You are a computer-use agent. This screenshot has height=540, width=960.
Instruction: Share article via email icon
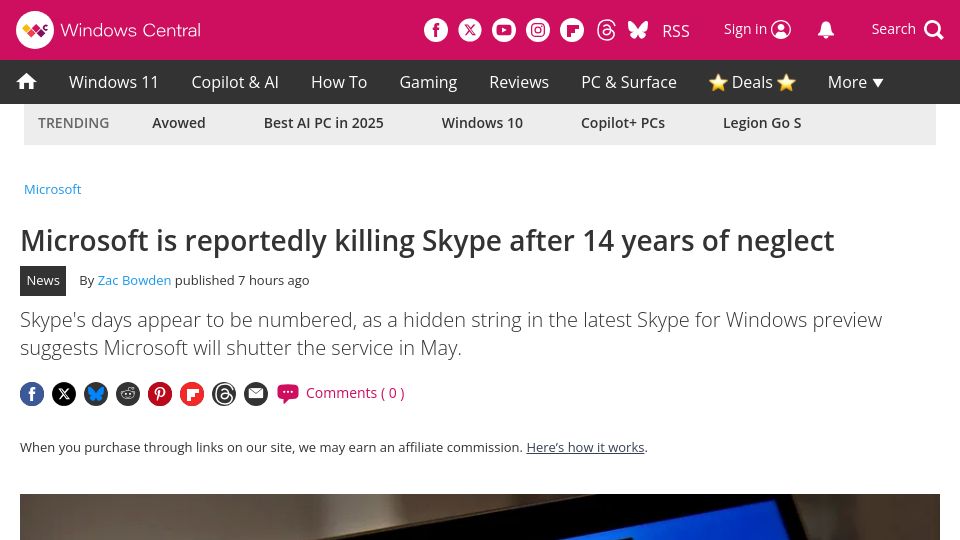256,394
